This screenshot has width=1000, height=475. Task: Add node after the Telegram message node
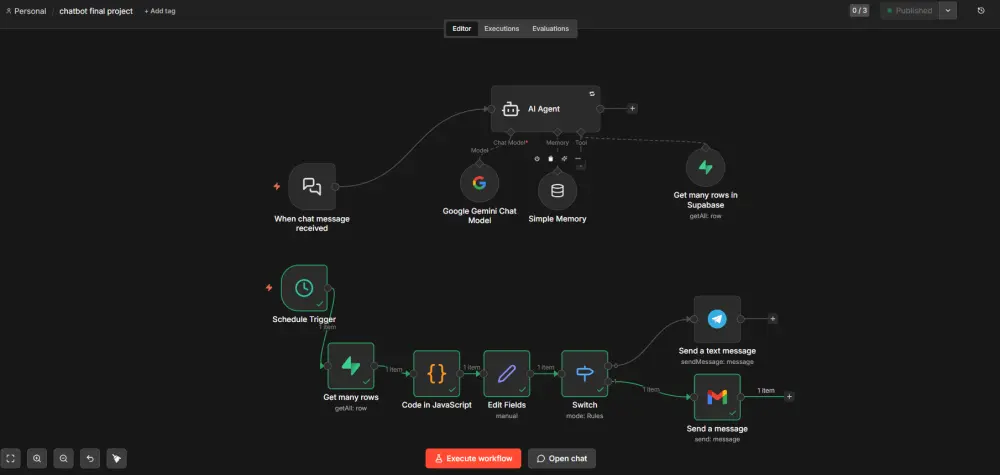[x=772, y=319]
